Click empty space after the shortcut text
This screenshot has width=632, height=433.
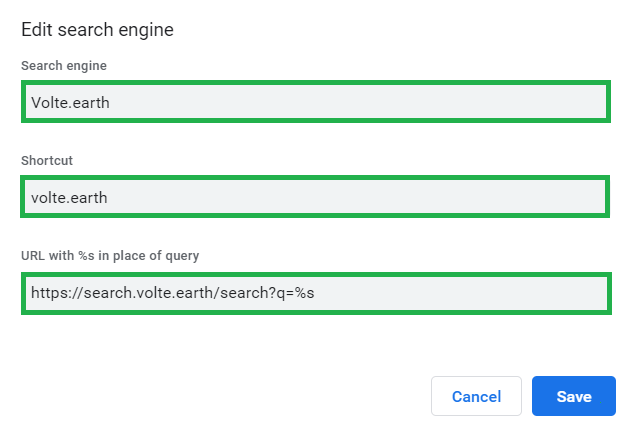(350, 197)
